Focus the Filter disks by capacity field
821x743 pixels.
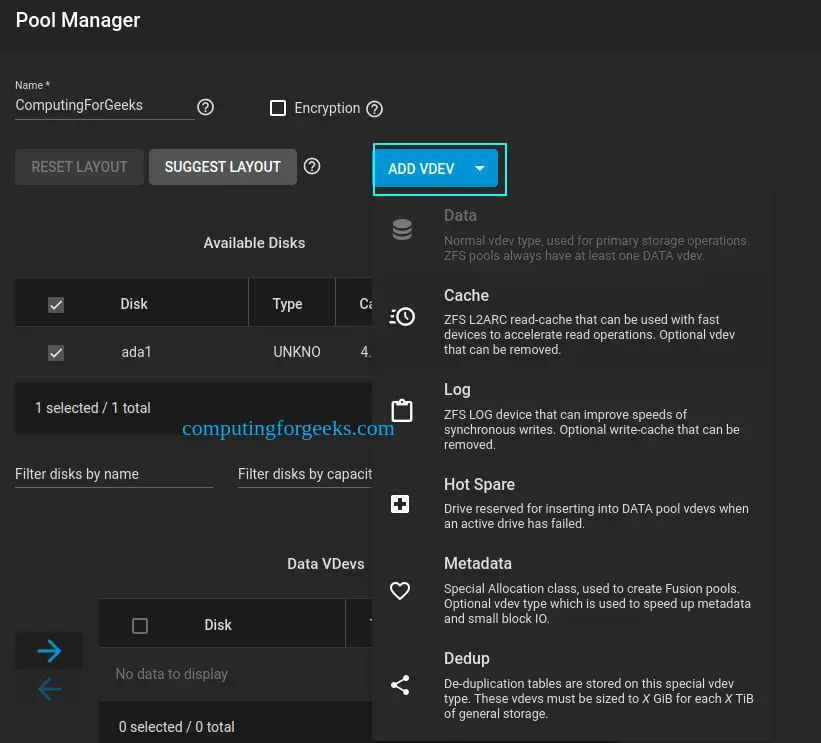305,474
